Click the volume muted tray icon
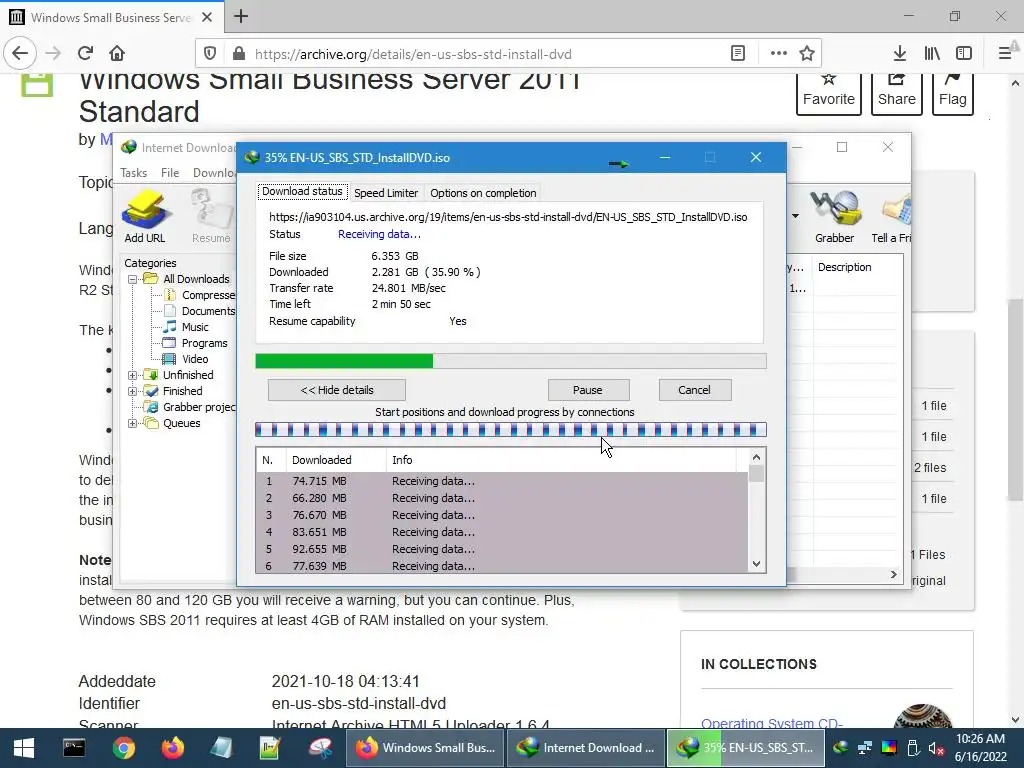The height and width of the screenshot is (768, 1024). click(936, 748)
